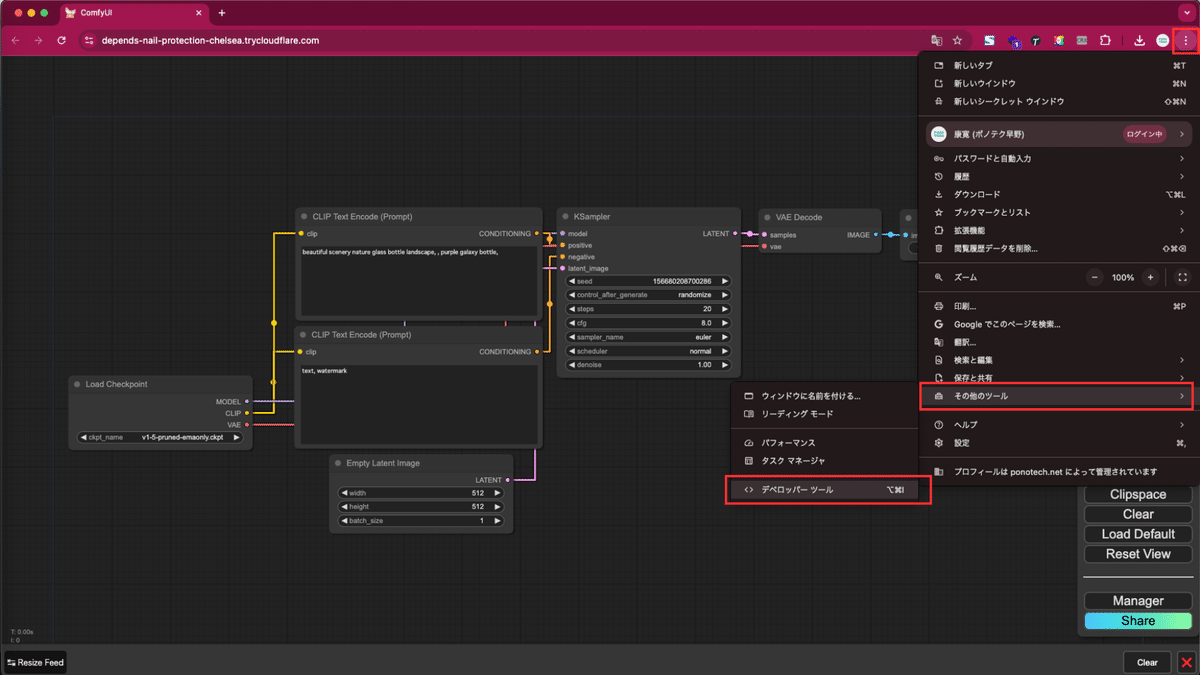Image resolution: width=1200 pixels, height=675 pixels.
Task: Click Clear in the ComfyUI side panel
Action: click(x=1138, y=514)
